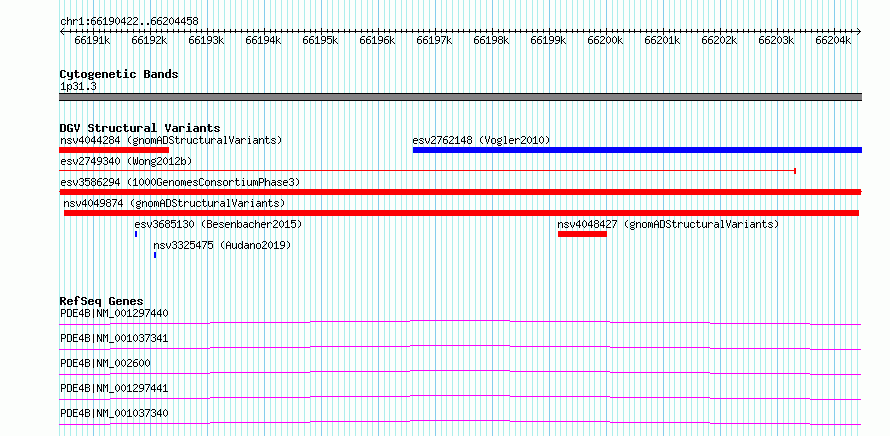Screen dimensions: 890x436
Task: Click the 1p31.3 band label
Action: (78, 86)
